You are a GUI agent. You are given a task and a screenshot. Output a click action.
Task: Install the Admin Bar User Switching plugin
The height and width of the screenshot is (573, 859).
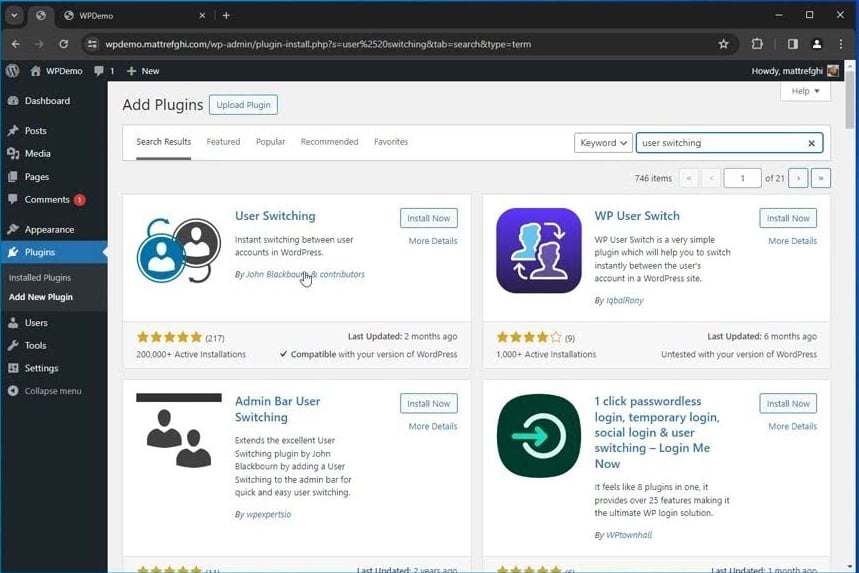[x=428, y=403]
